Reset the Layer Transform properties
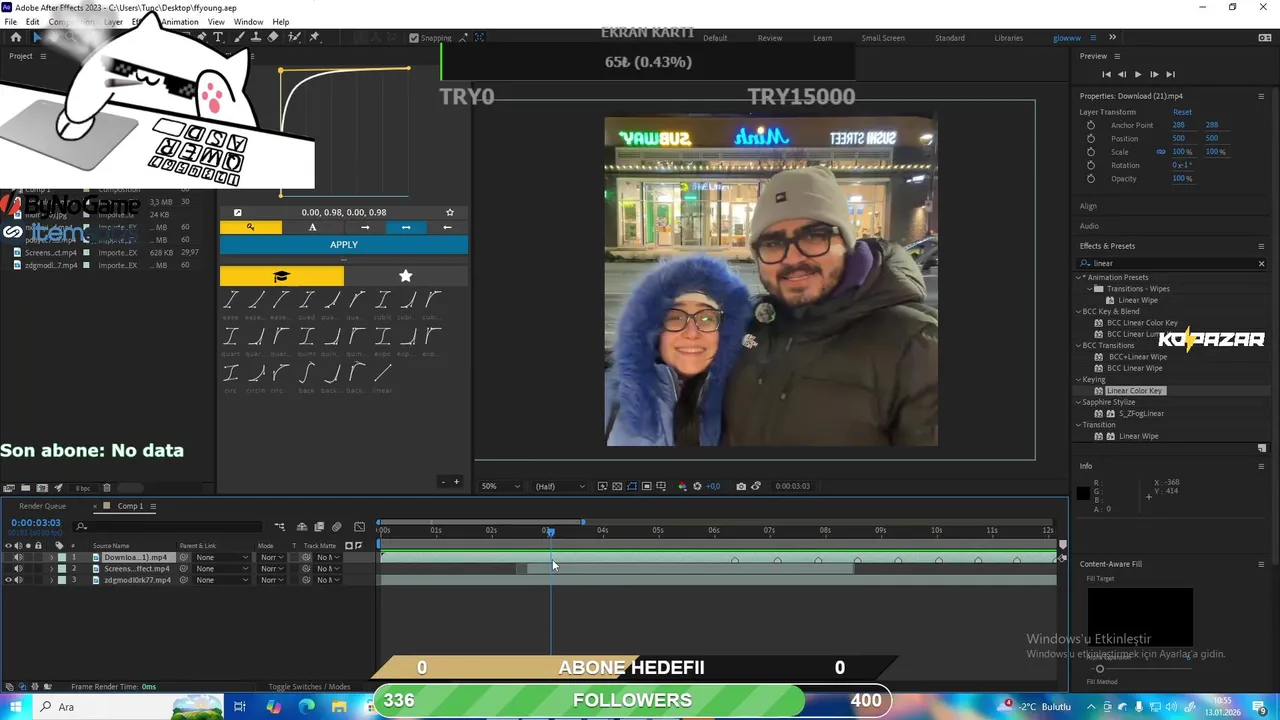The height and width of the screenshot is (720, 1280). (1182, 112)
